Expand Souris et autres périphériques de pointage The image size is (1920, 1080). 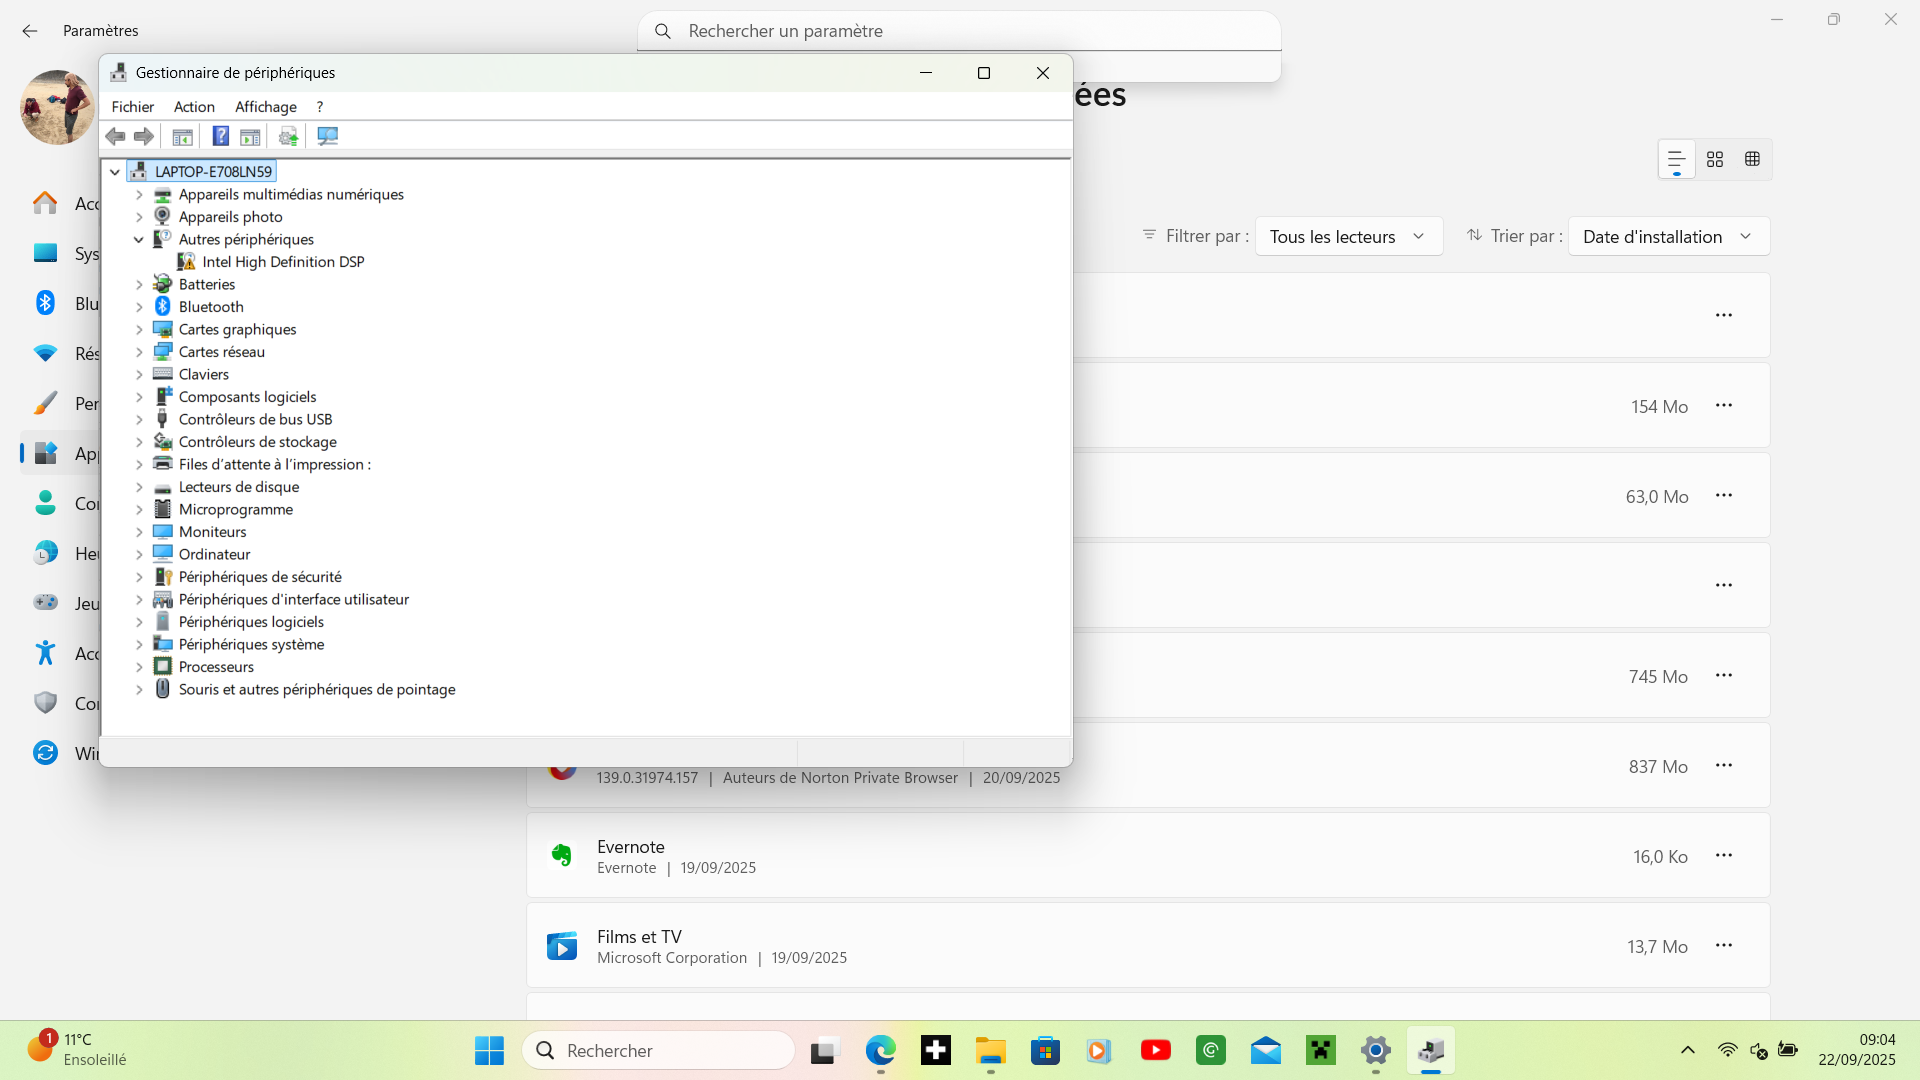pyautogui.click(x=139, y=690)
